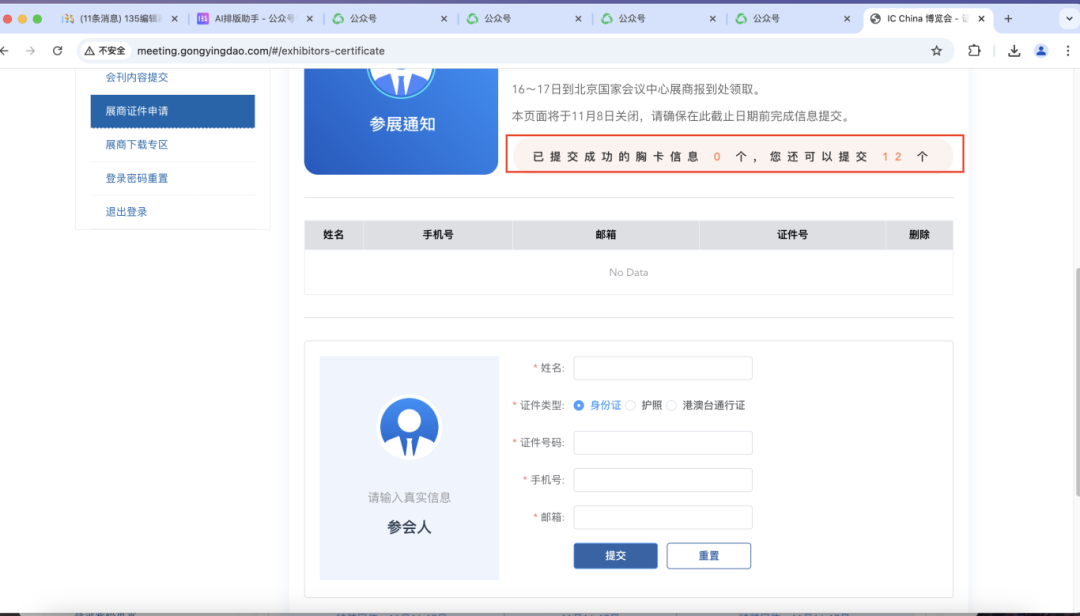Viewport: 1080px width, 616px height.
Task: Click the page vertical scrollbar
Action: pos(1077,382)
